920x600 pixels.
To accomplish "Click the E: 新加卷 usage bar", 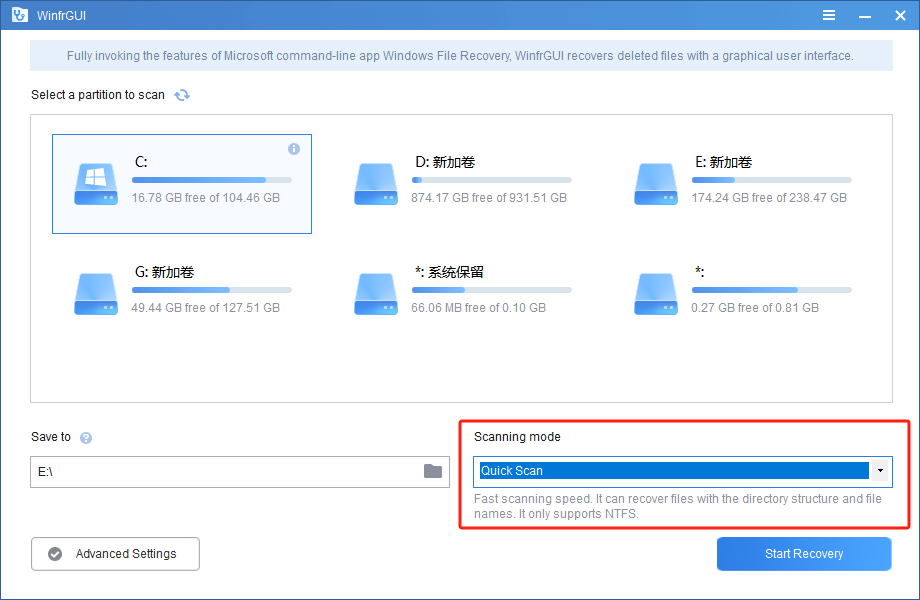I will [772, 180].
